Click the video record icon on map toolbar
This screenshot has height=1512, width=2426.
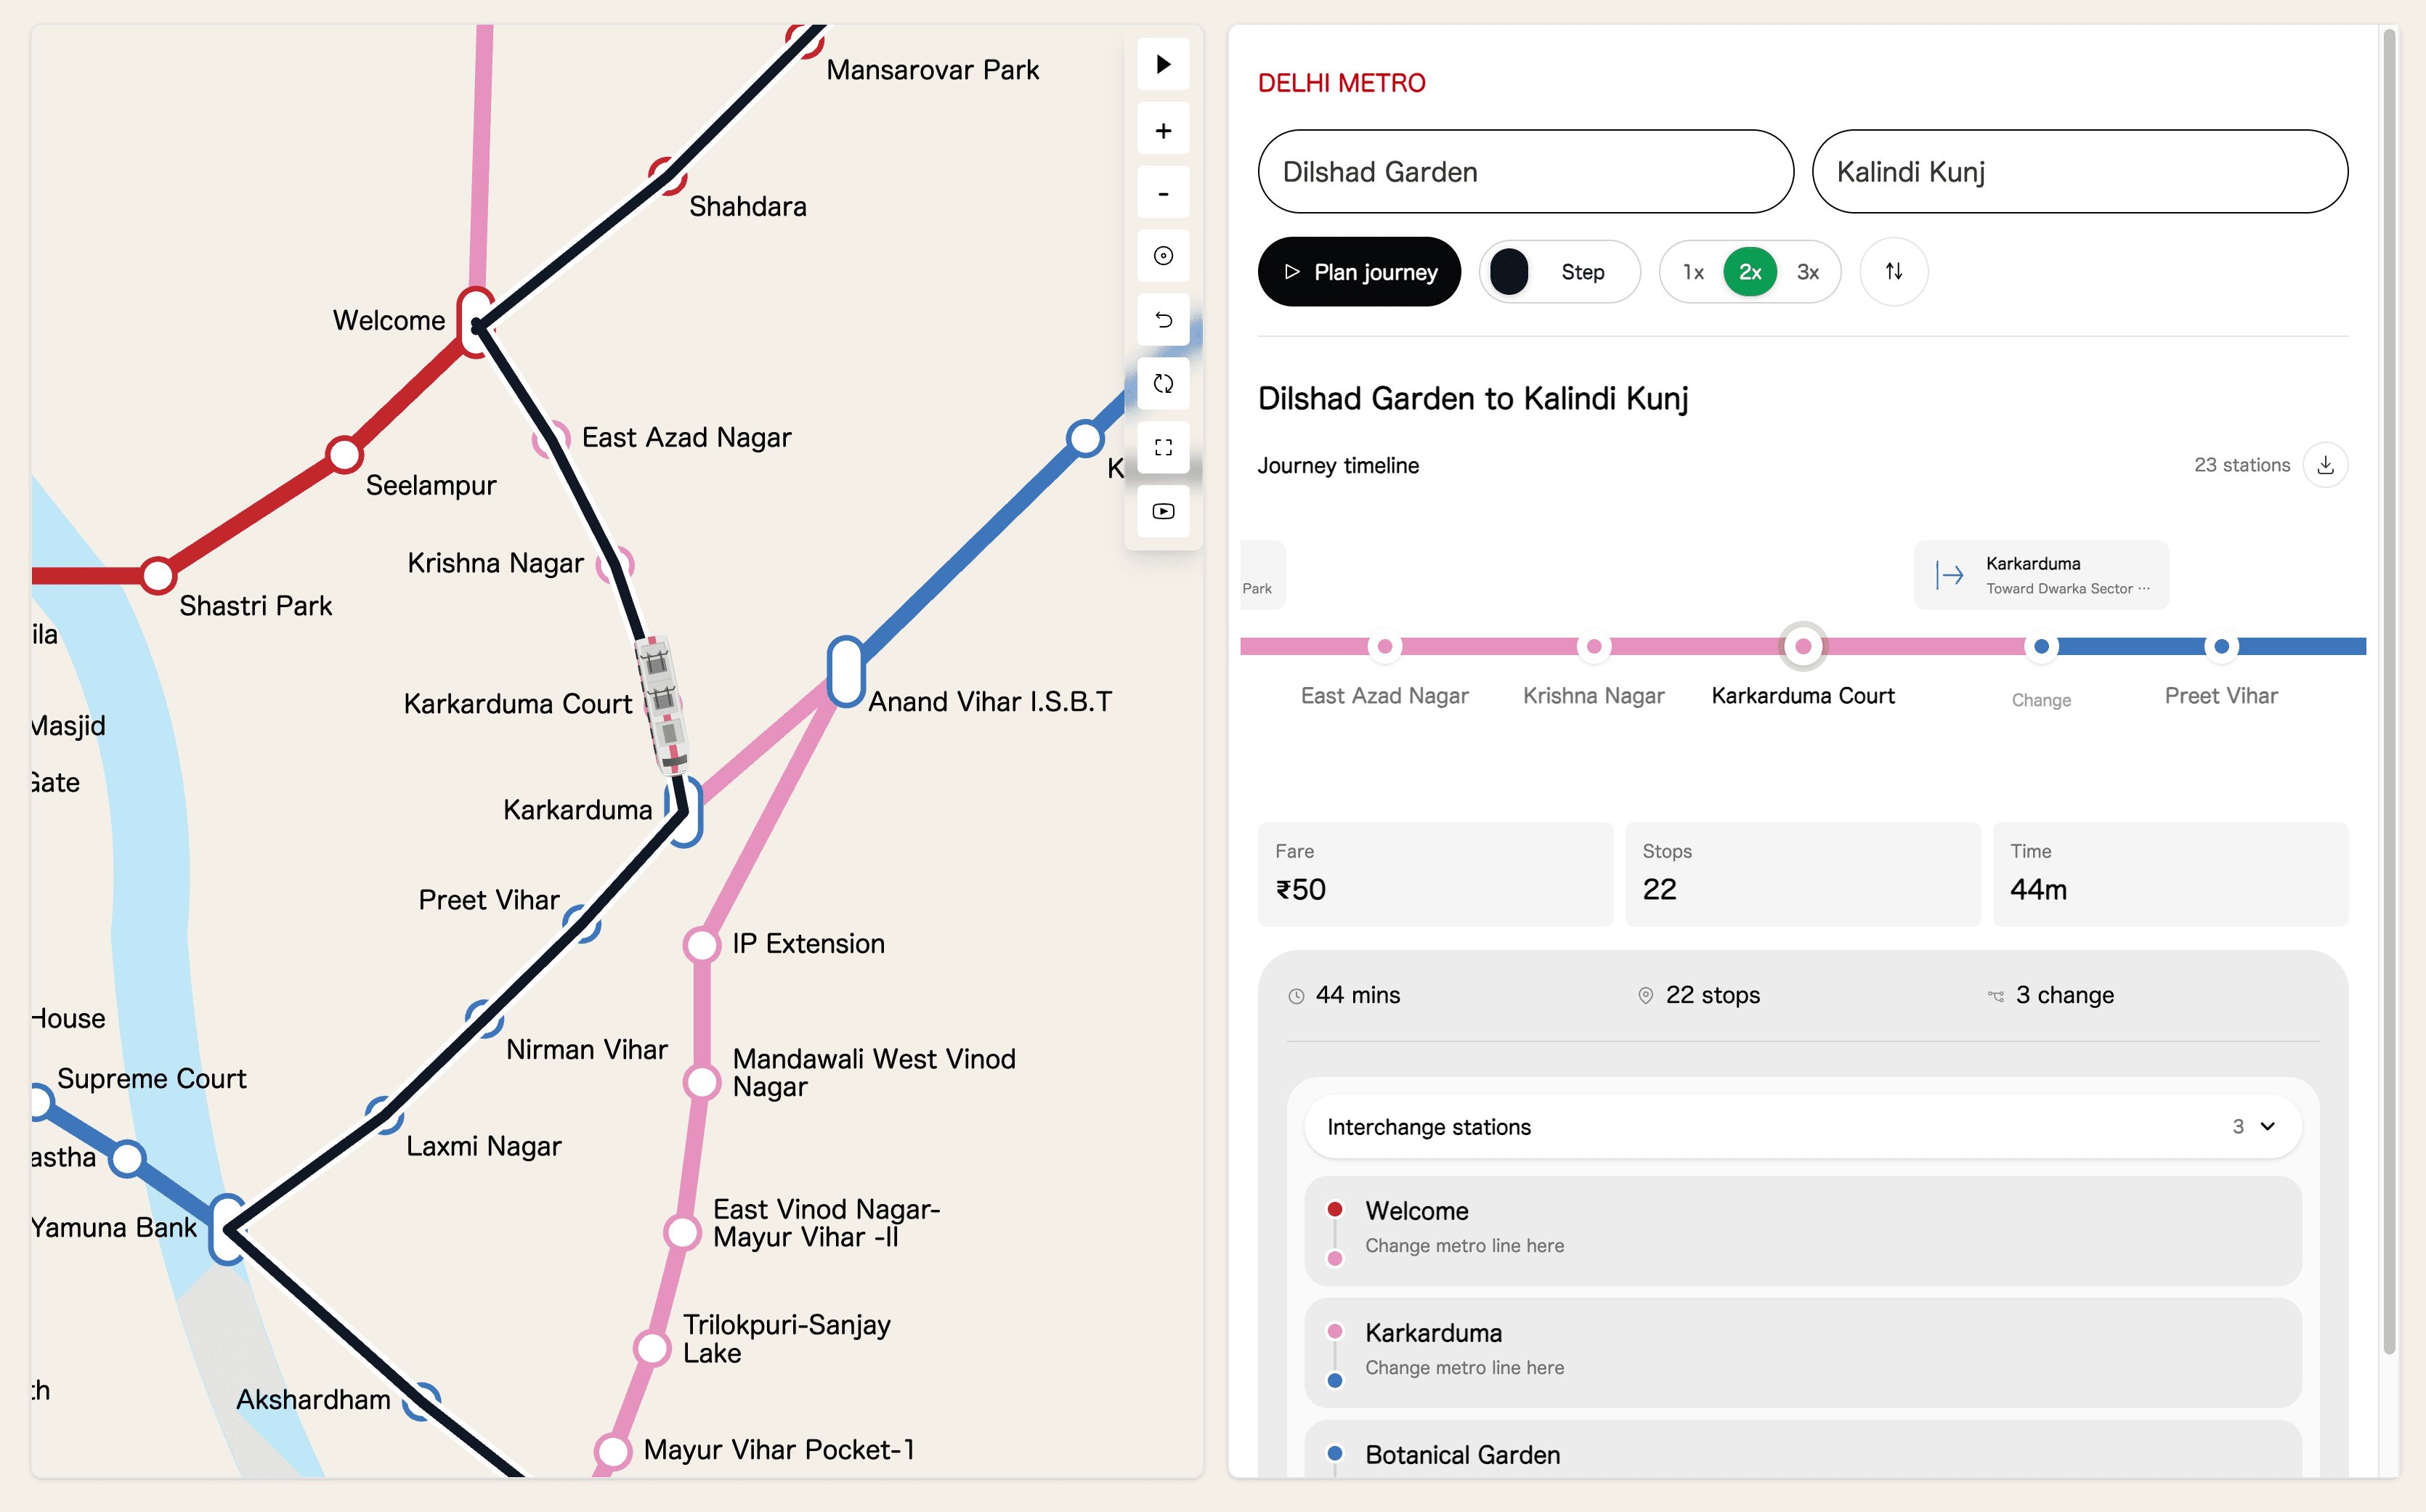pos(1163,512)
